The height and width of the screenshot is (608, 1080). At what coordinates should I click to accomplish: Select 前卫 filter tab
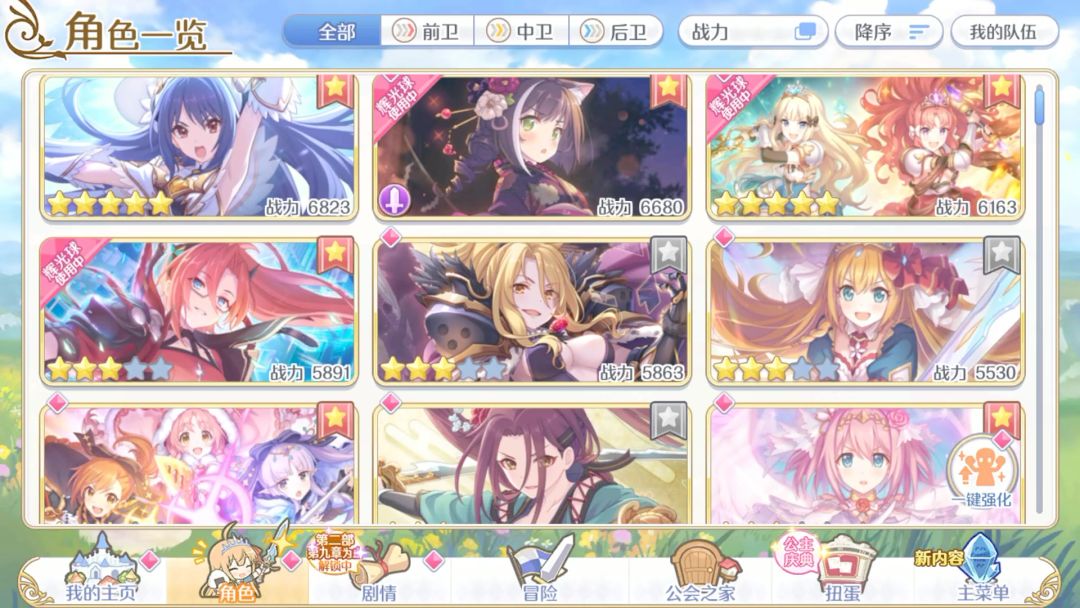[x=427, y=32]
